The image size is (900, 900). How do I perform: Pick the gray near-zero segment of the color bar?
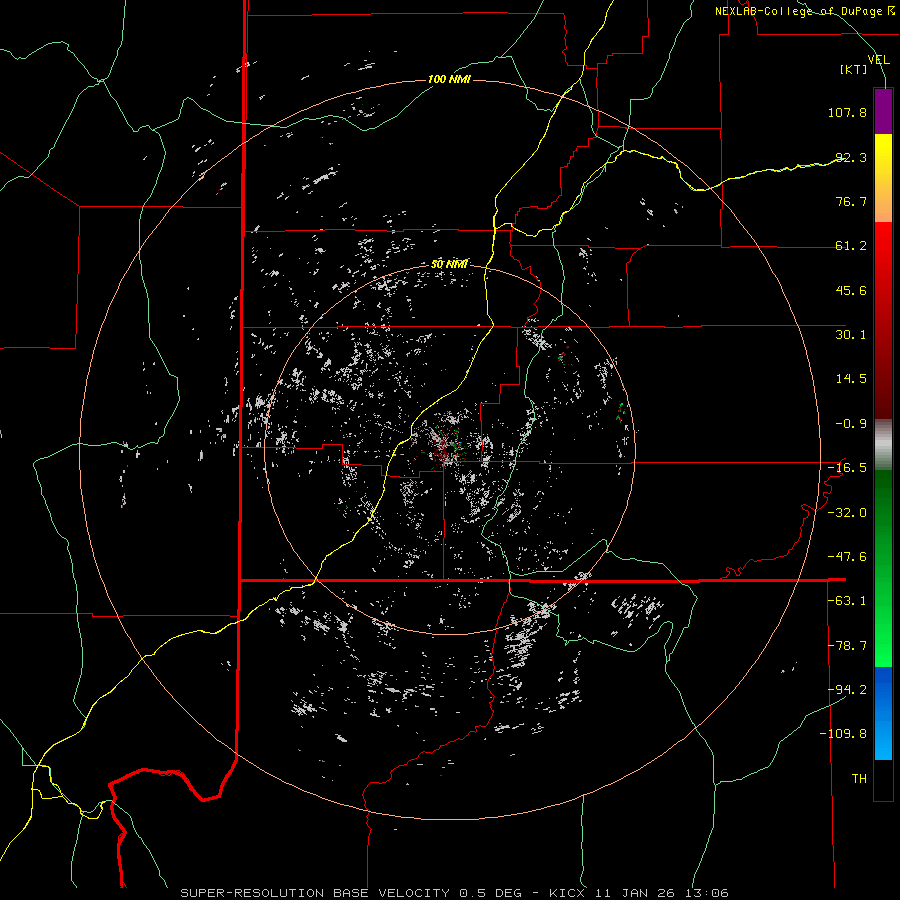(x=883, y=445)
